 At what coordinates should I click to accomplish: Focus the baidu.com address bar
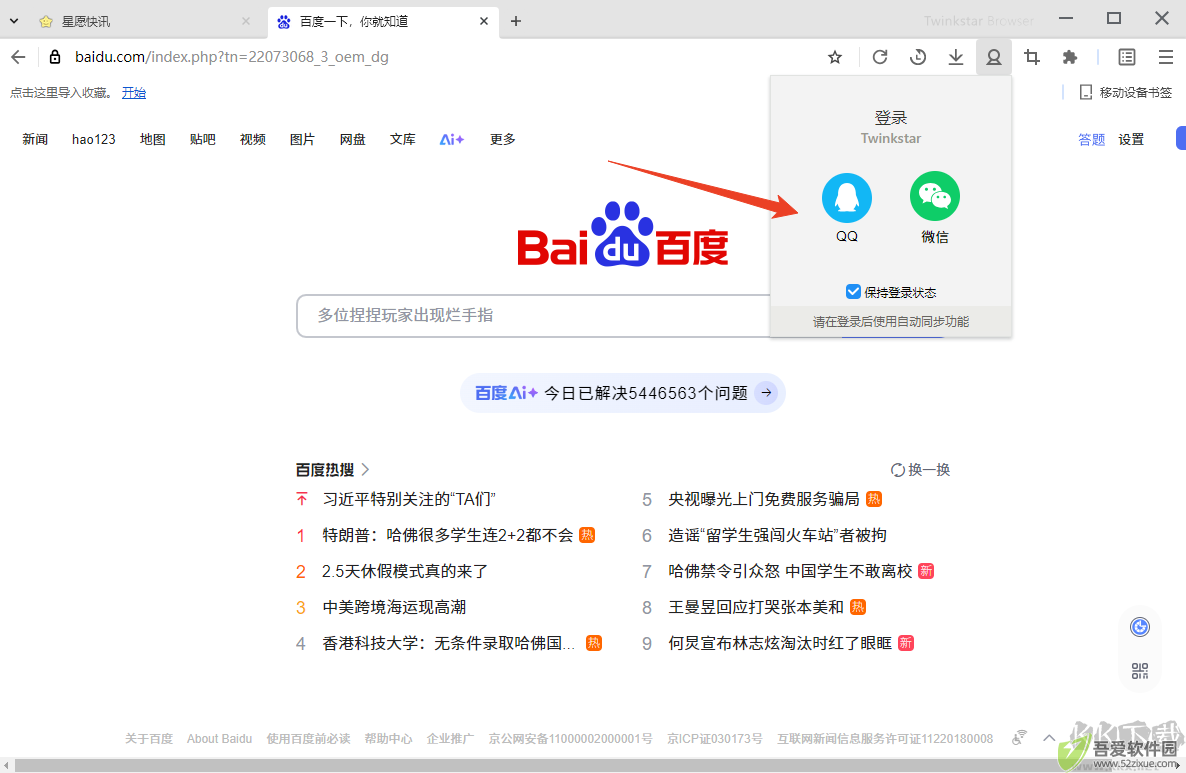point(231,57)
